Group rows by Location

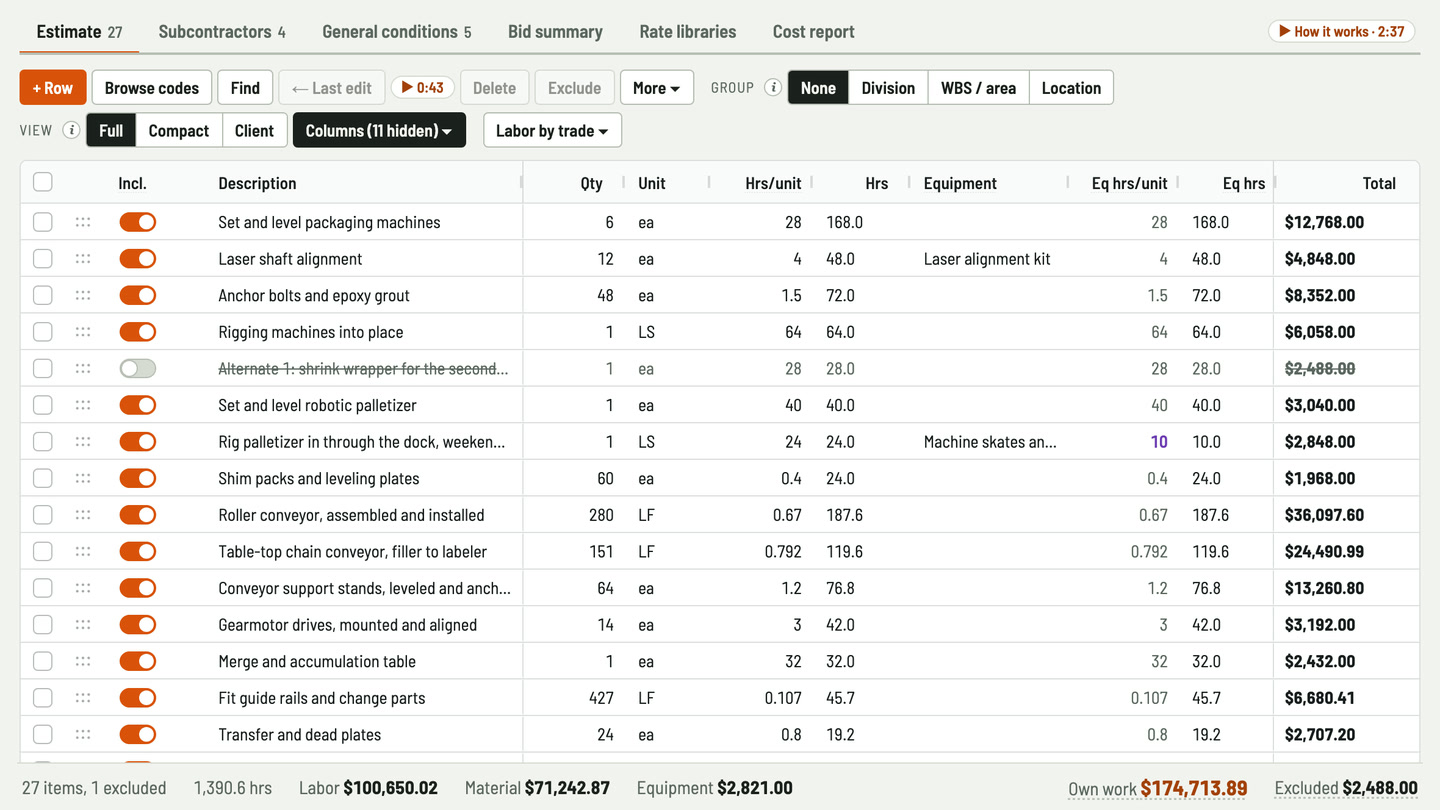tap(1071, 88)
